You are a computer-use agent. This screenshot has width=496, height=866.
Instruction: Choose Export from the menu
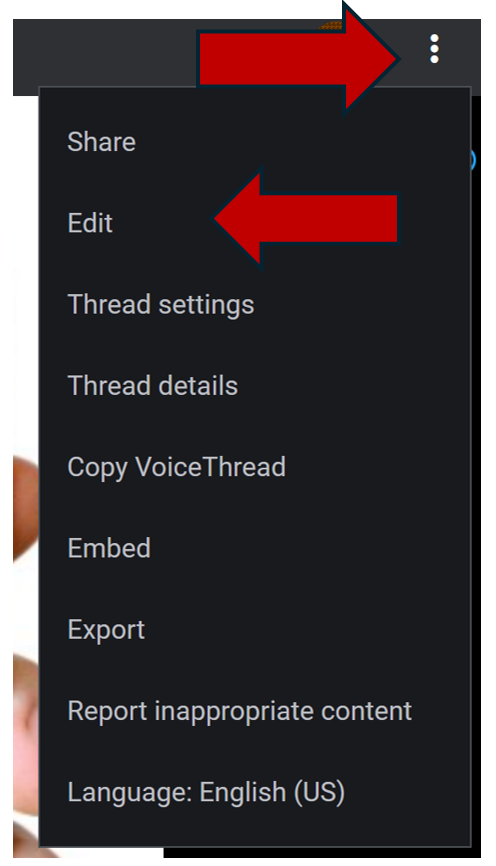coord(255,629)
